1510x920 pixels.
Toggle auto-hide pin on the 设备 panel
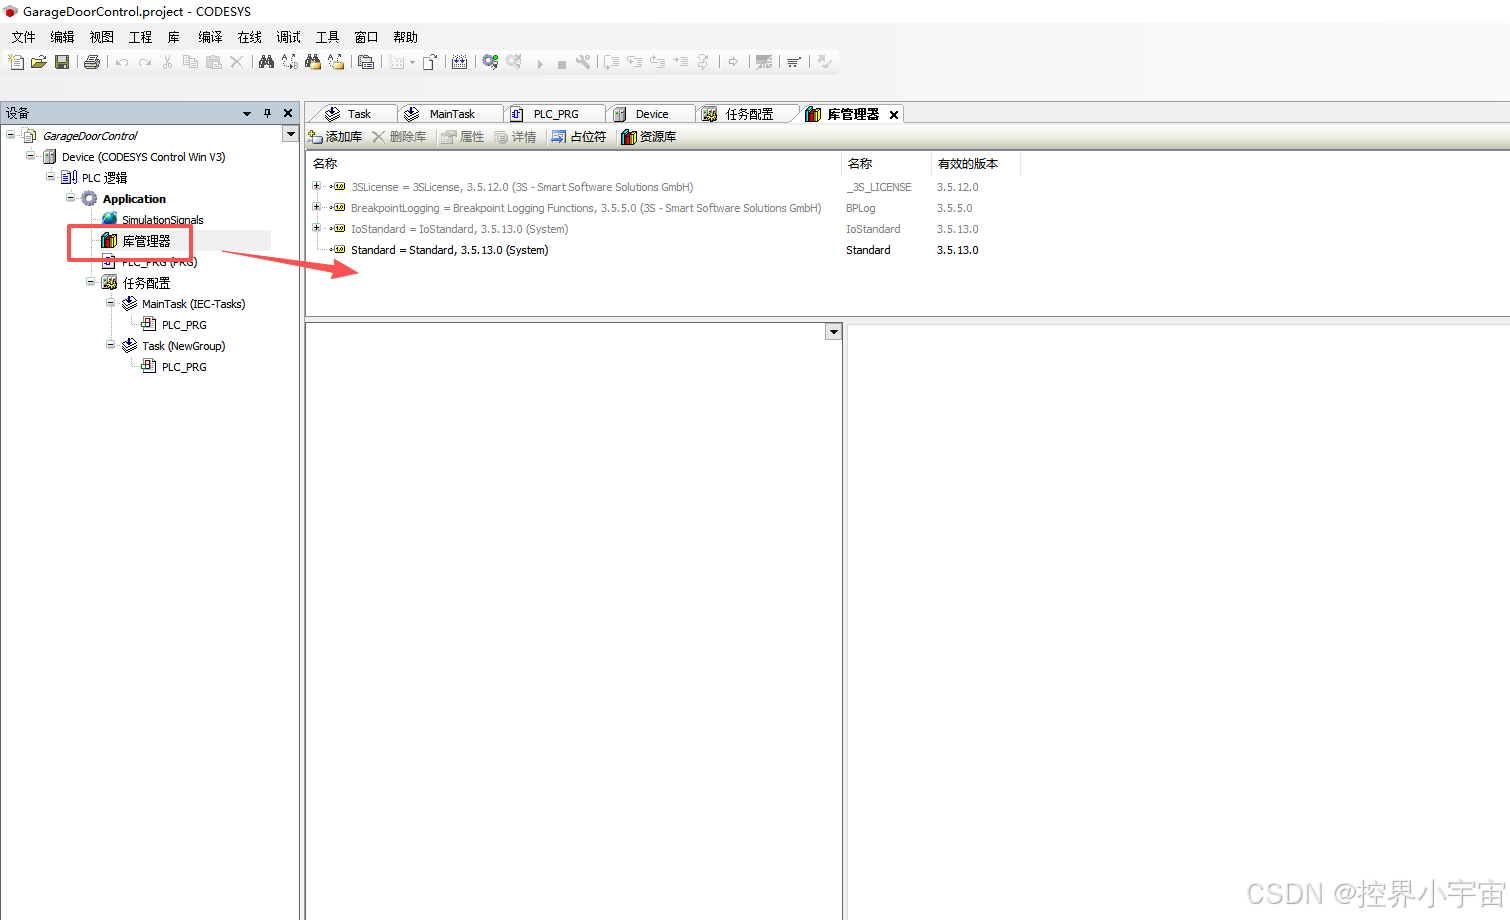(x=267, y=114)
